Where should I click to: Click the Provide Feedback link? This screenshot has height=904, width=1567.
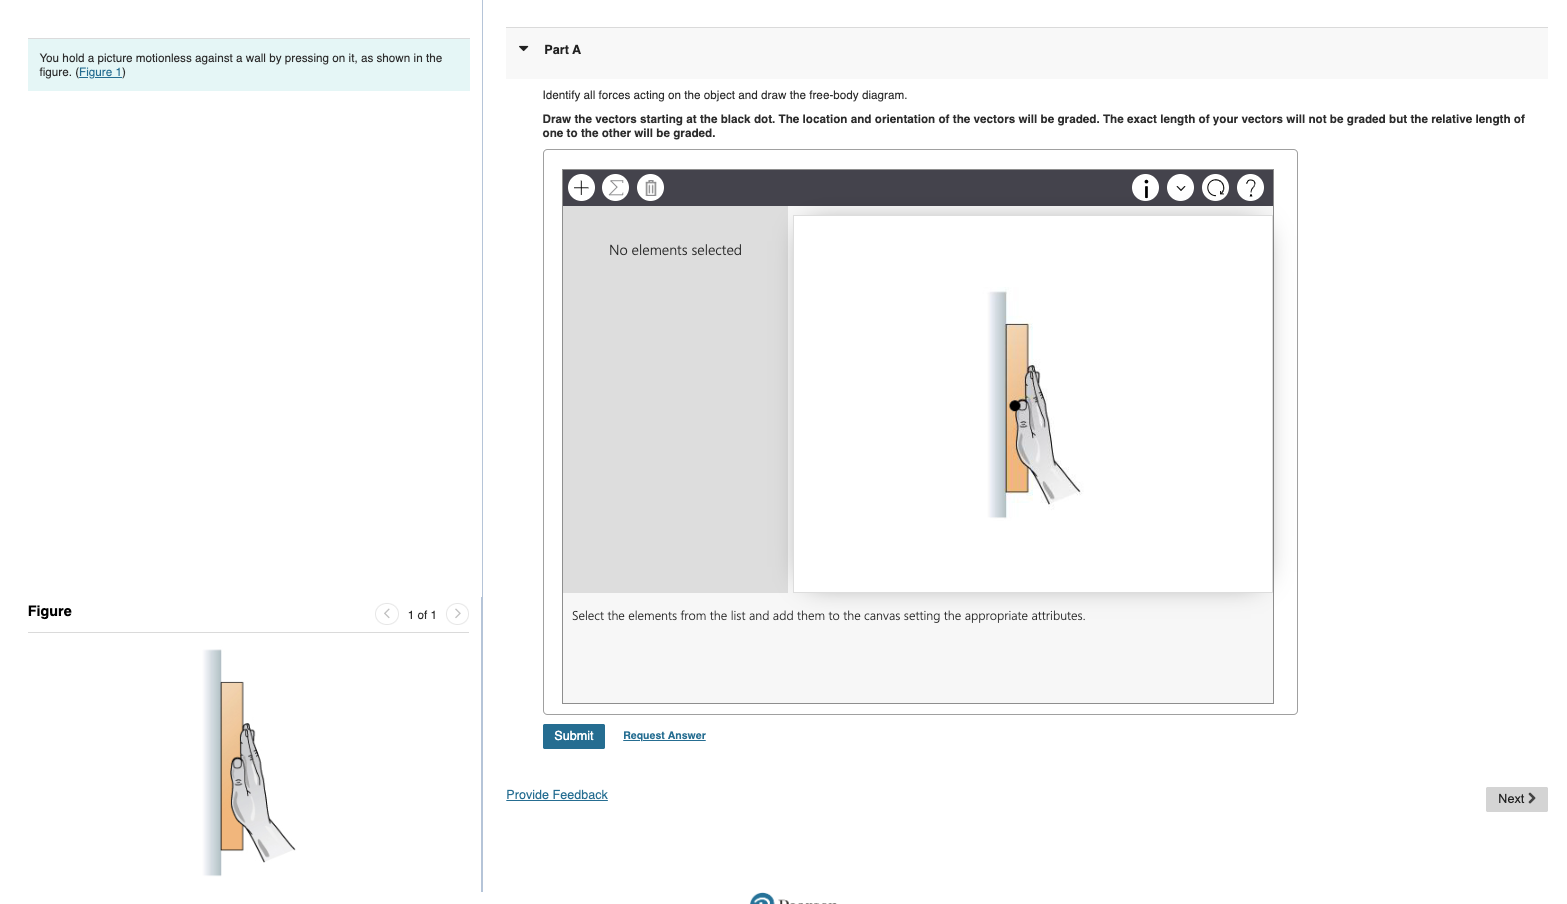click(x=556, y=794)
